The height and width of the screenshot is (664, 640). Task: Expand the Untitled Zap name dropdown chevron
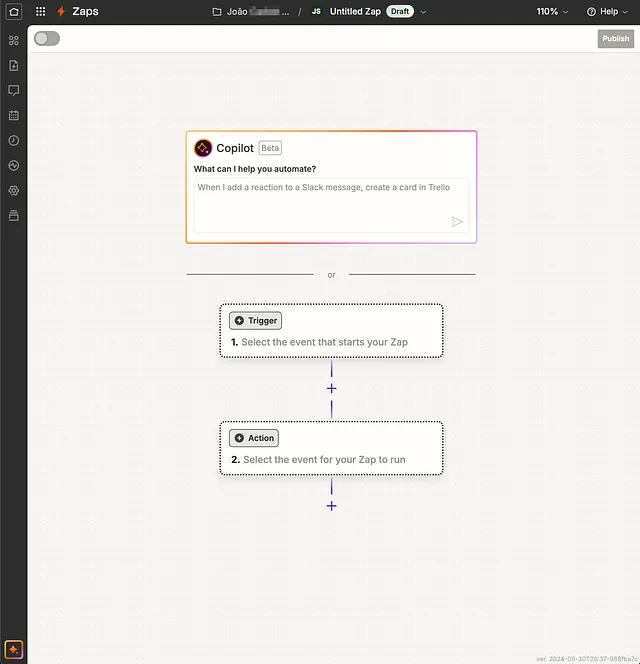[423, 12]
